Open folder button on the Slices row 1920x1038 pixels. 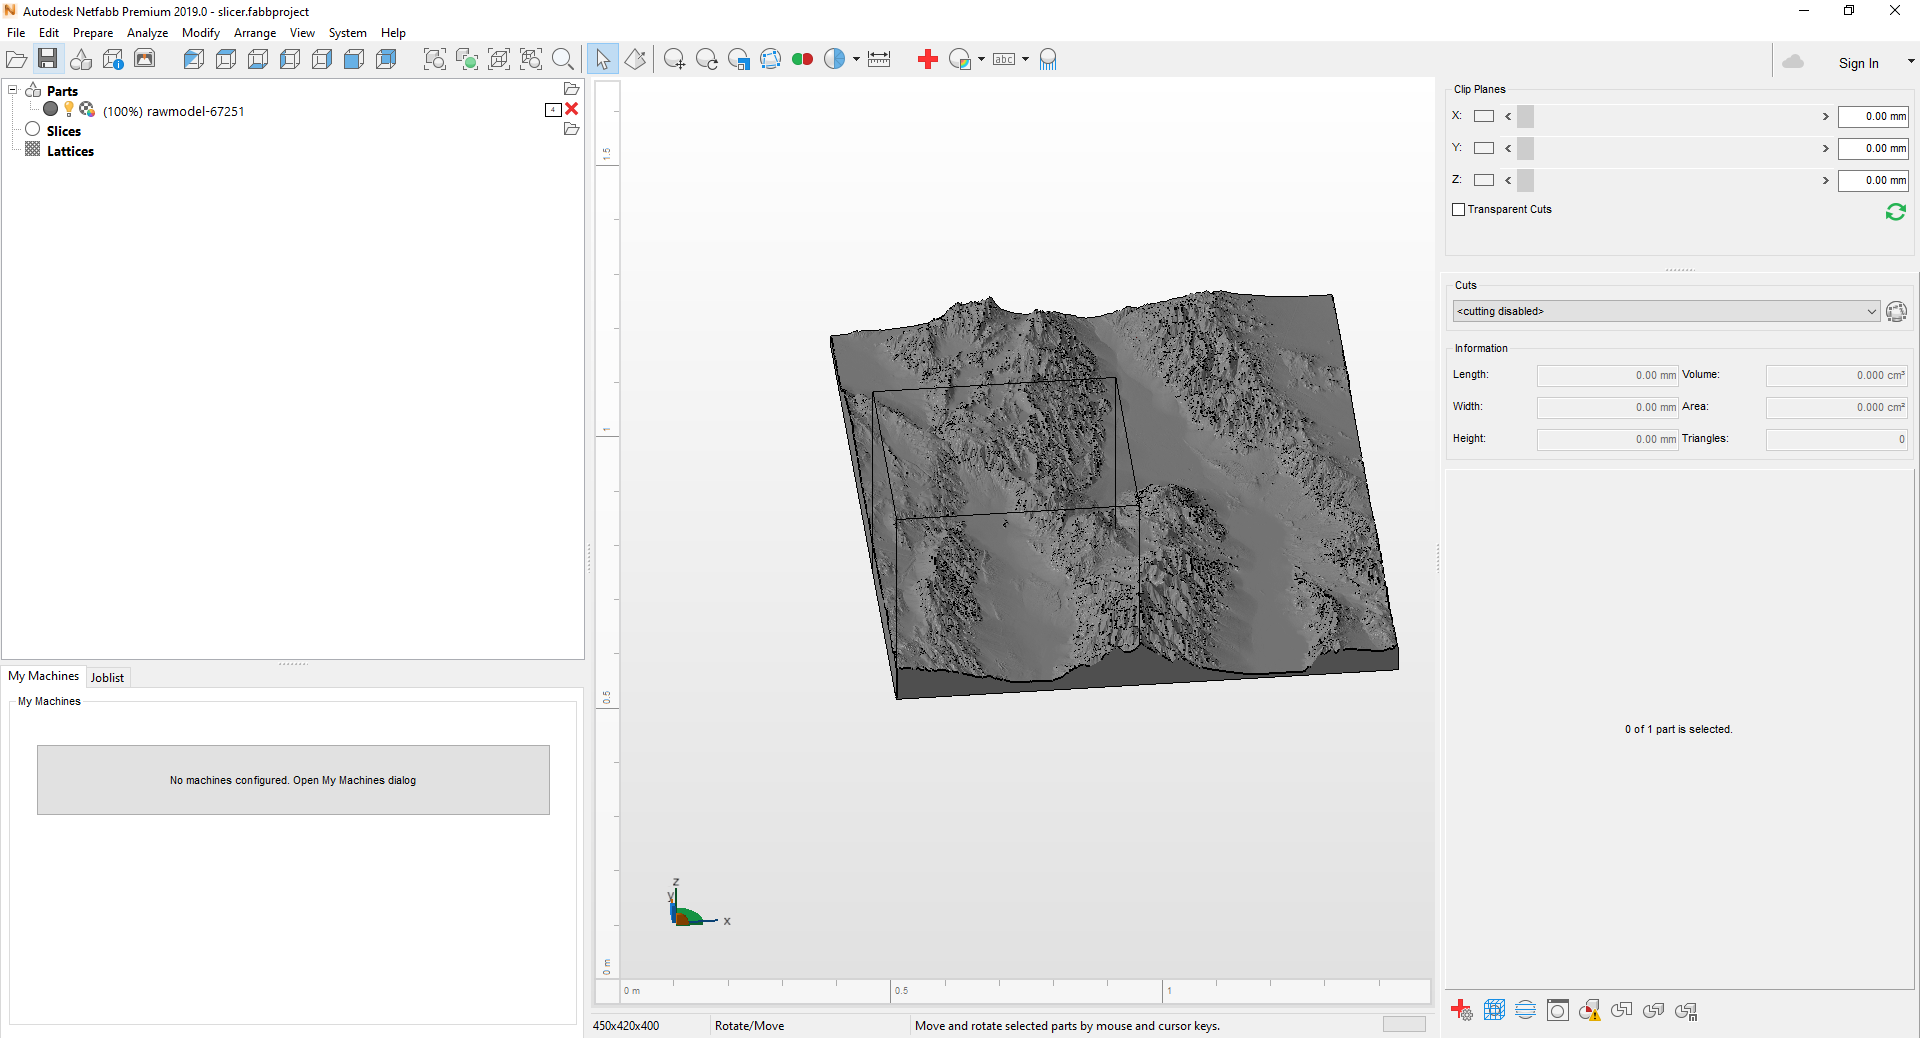(x=572, y=129)
